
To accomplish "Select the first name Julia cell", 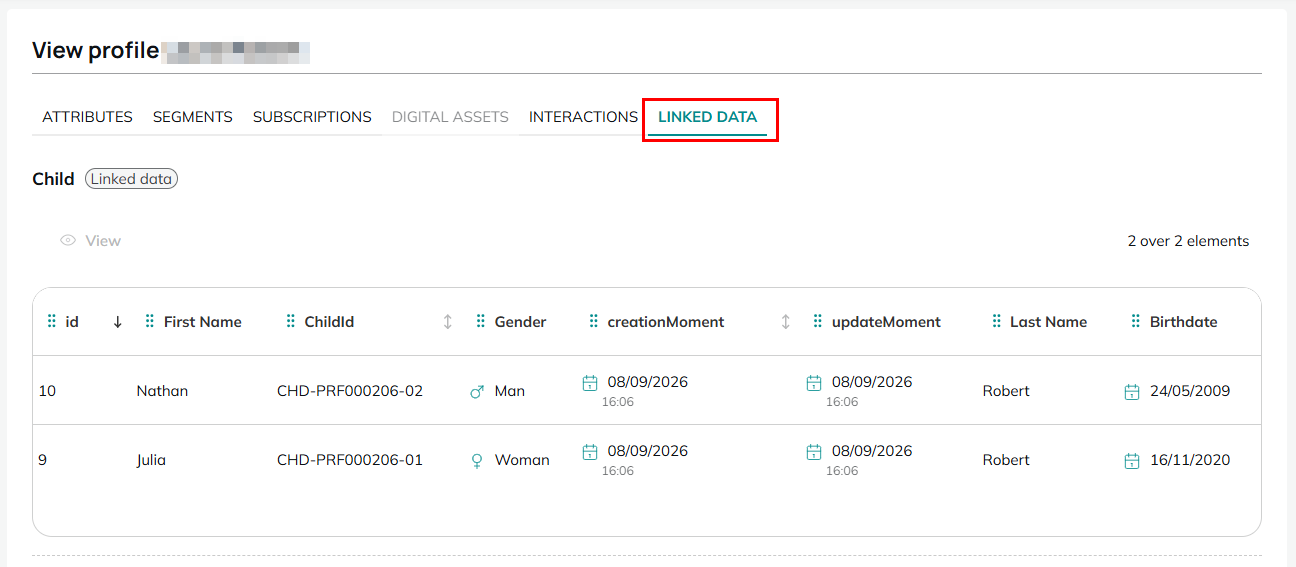I will (151, 460).
